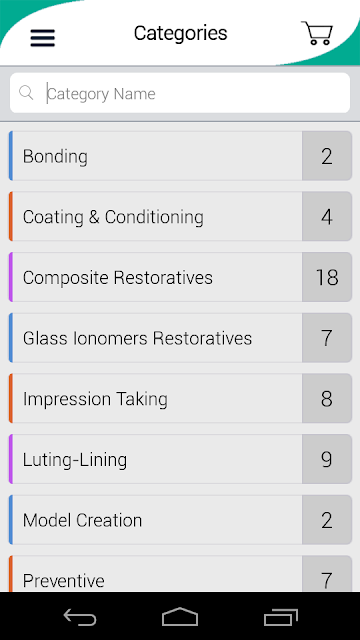This screenshot has height=640, width=360.
Task: Tap the count badge showing 9
Action: [x=327, y=459]
